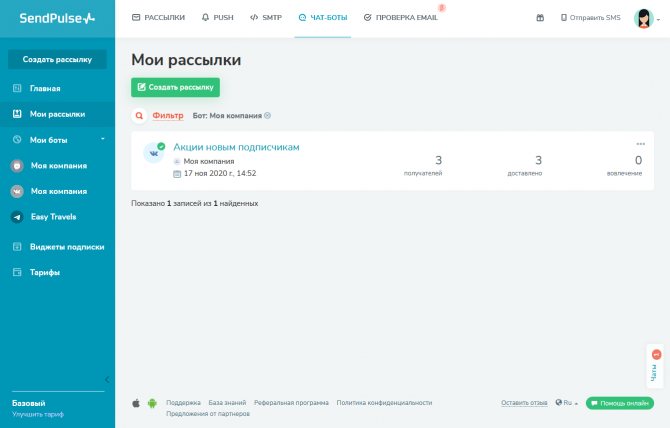Open the three-dots menu of the campaign

tap(640, 144)
